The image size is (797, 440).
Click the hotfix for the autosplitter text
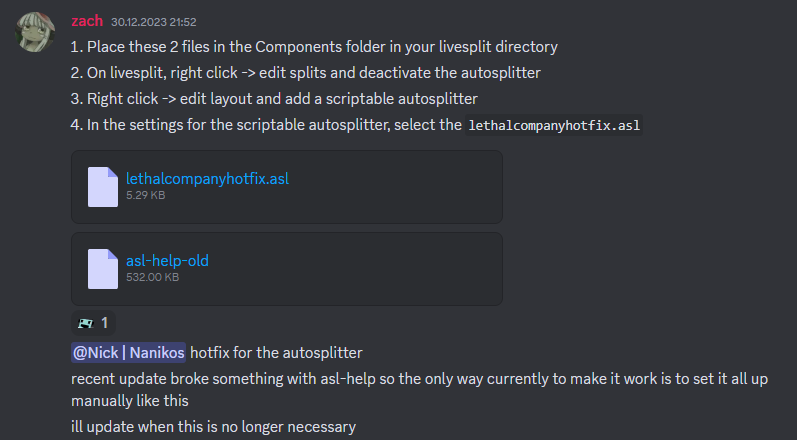[277, 353]
